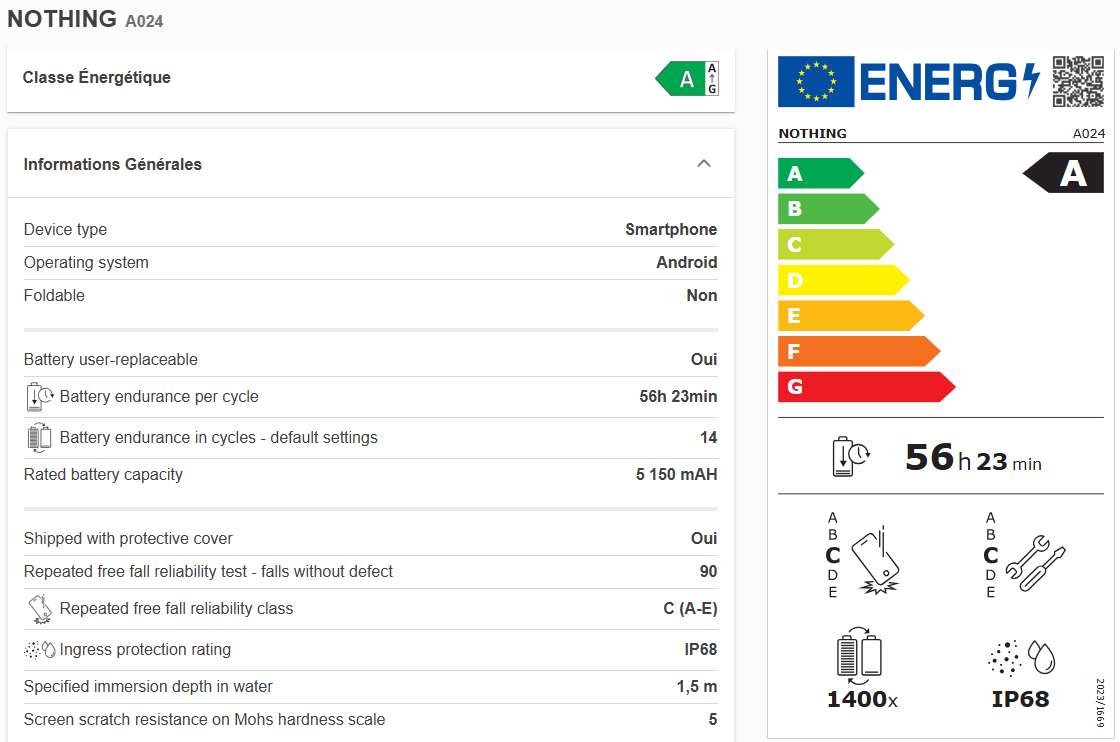Viewport: 1120px width, 742px height.
Task: Click the yellow D energy scale bar
Action: click(x=841, y=281)
